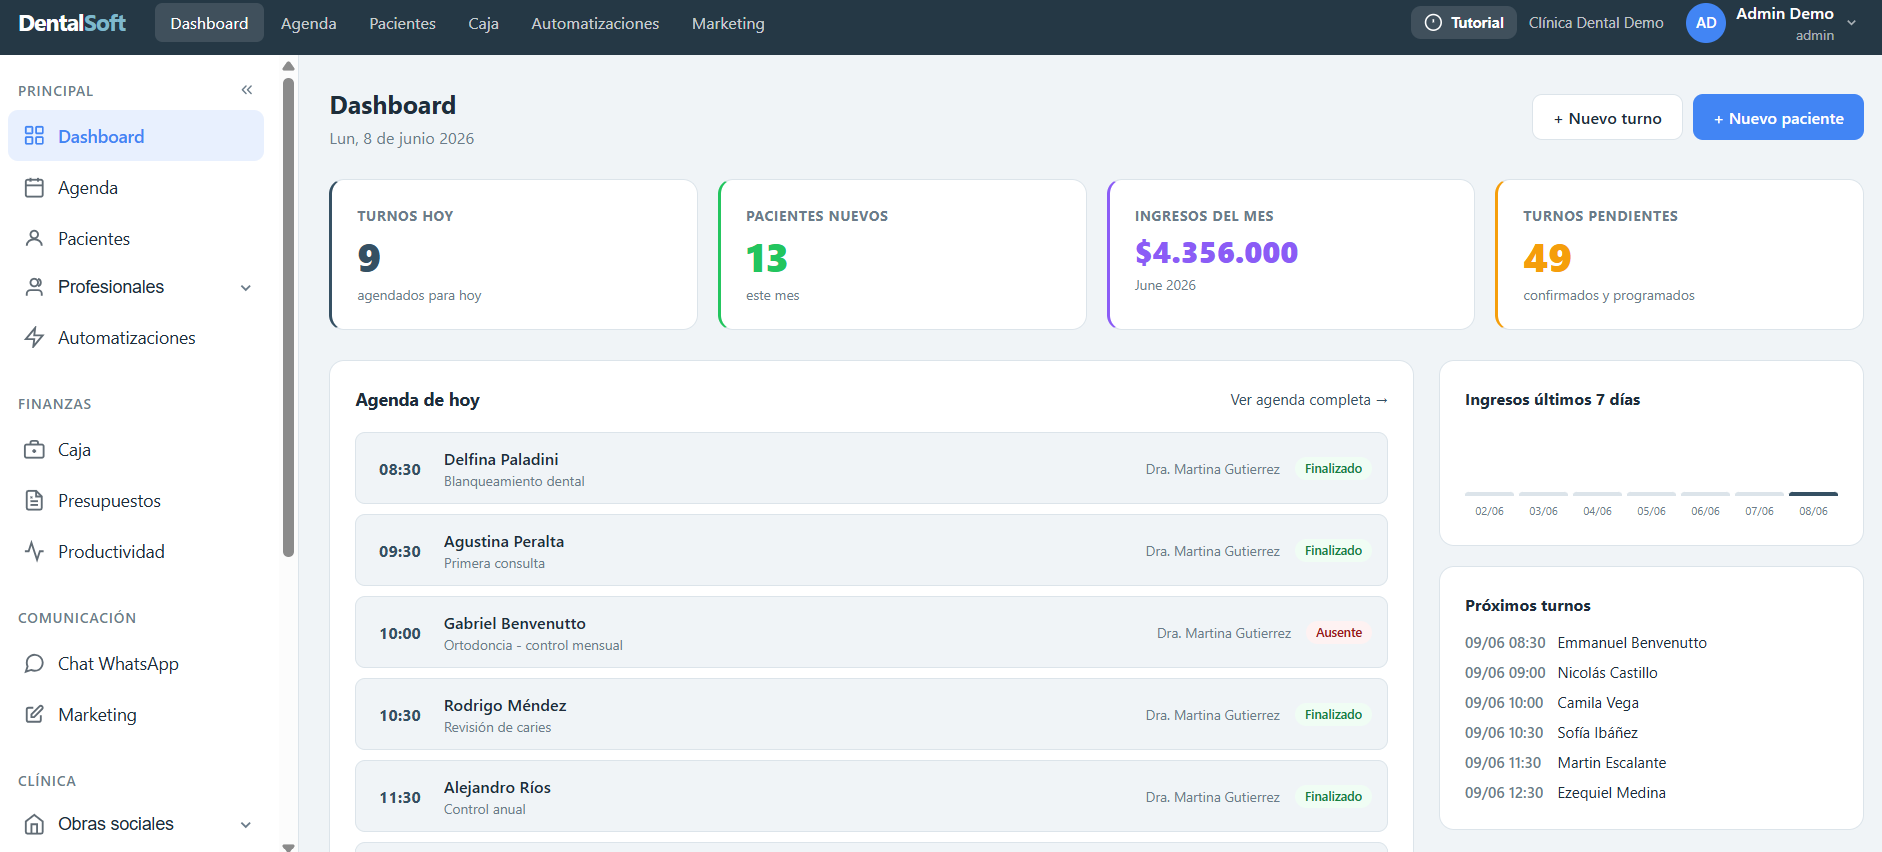Click the Automatizaciones lightning bolt icon
This screenshot has width=1882, height=852.
34,337
